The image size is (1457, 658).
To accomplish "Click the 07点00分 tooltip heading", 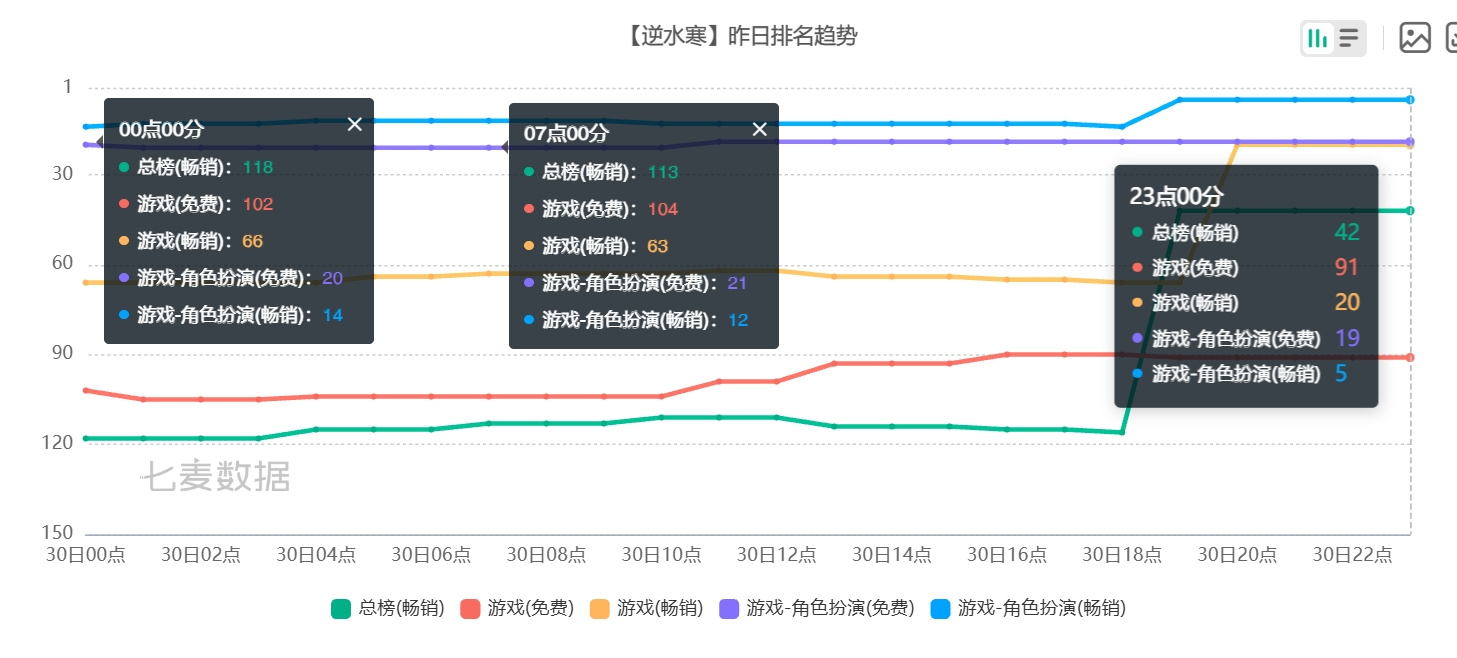I will point(566,133).
